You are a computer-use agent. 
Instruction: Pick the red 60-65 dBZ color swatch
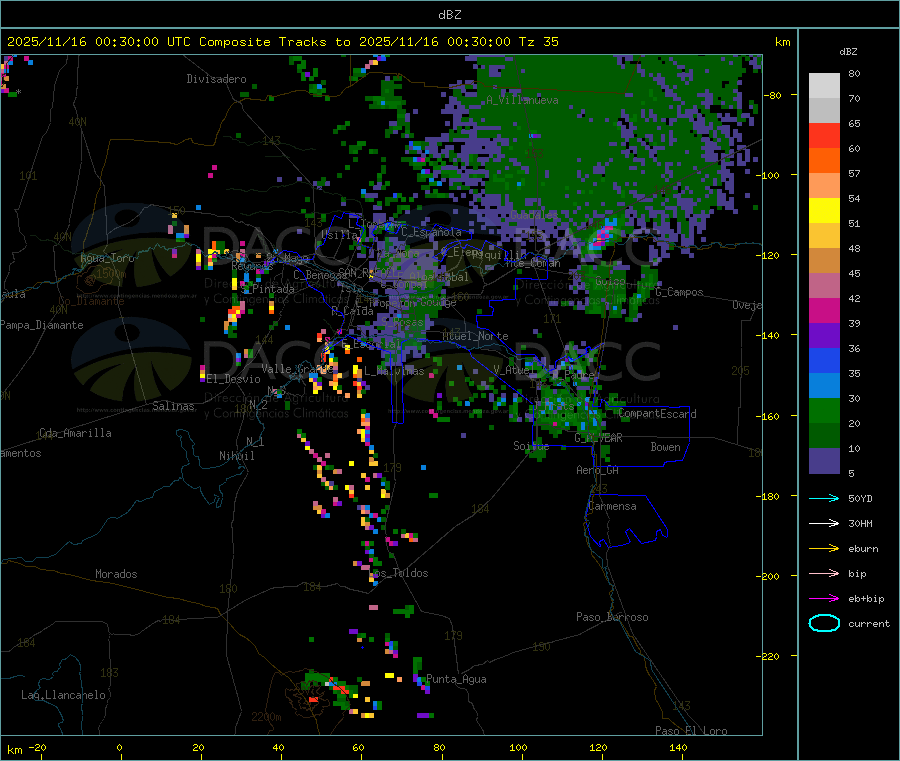(x=824, y=135)
